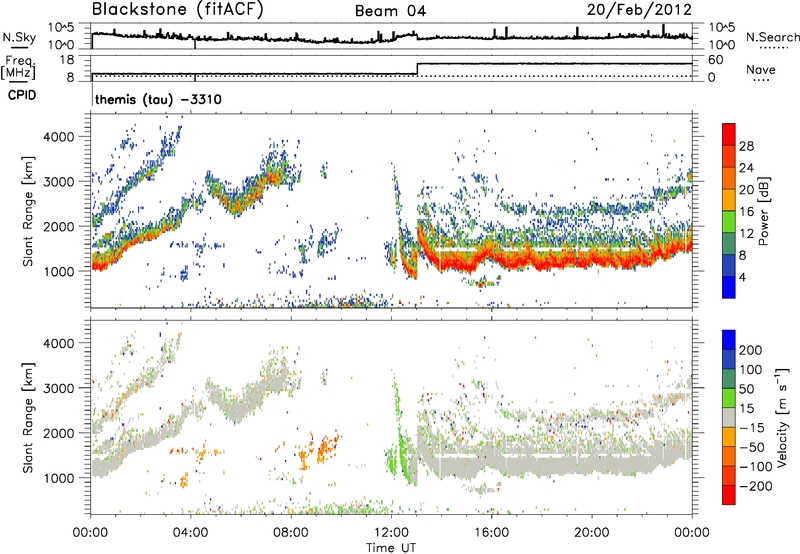Click the "20:00" time axis tick label
Image resolution: width=800 pixels, height=554 pixels.
click(x=592, y=533)
